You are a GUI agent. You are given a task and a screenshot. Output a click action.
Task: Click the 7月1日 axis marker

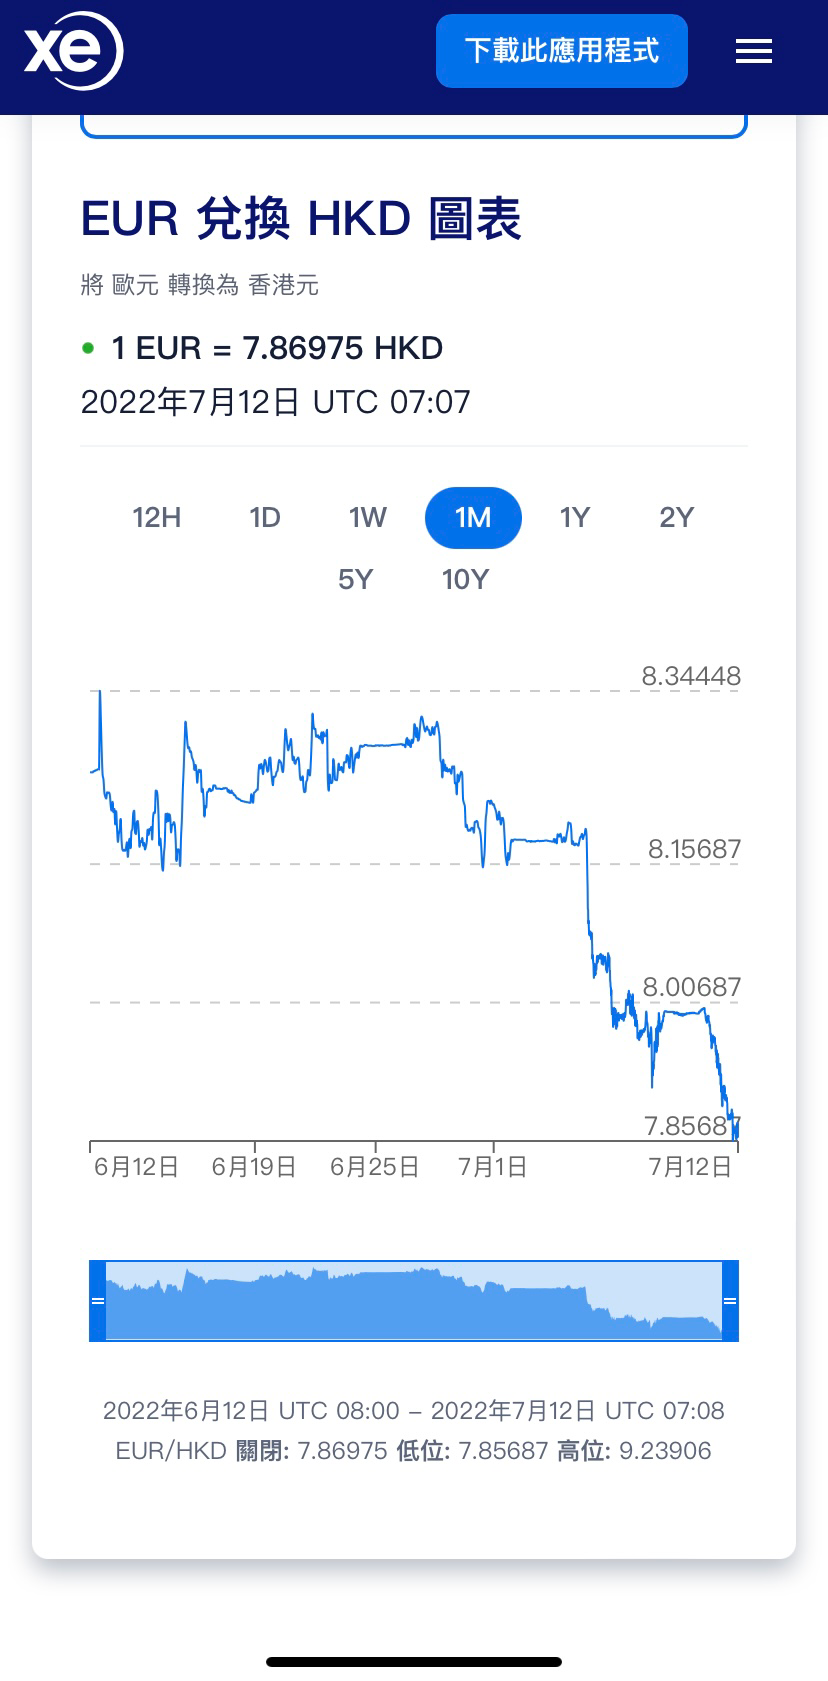click(x=492, y=1166)
